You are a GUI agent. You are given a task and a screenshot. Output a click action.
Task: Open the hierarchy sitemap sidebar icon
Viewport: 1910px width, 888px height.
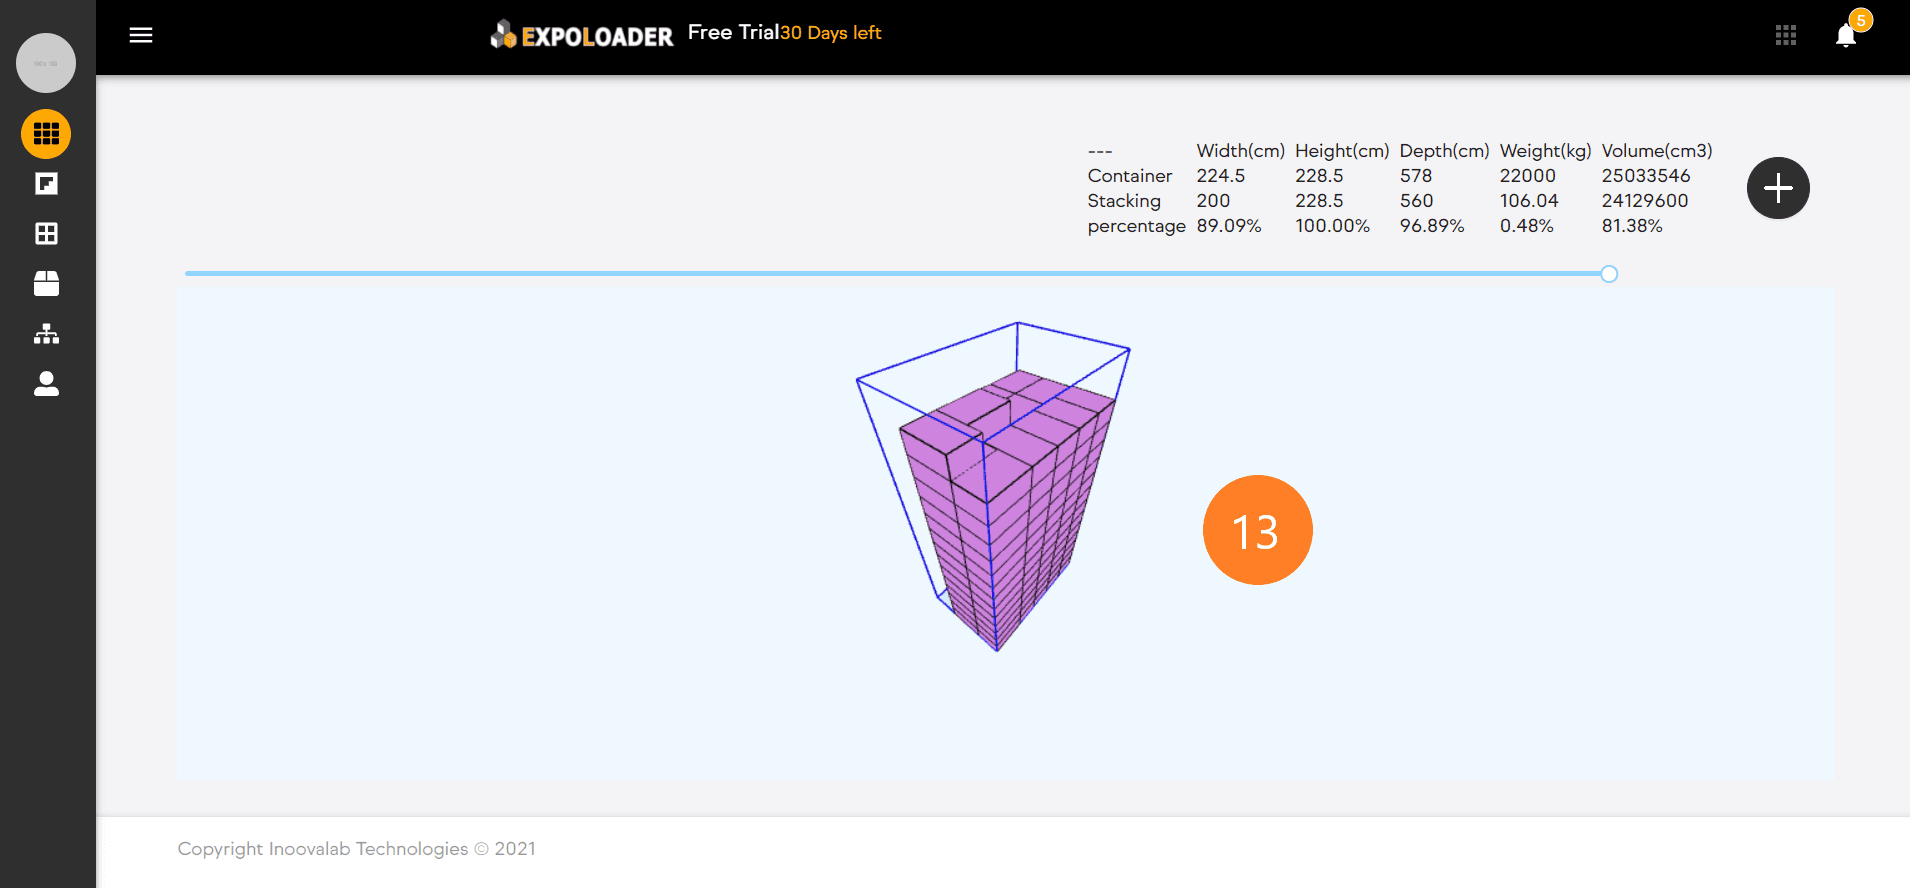pyautogui.click(x=46, y=334)
